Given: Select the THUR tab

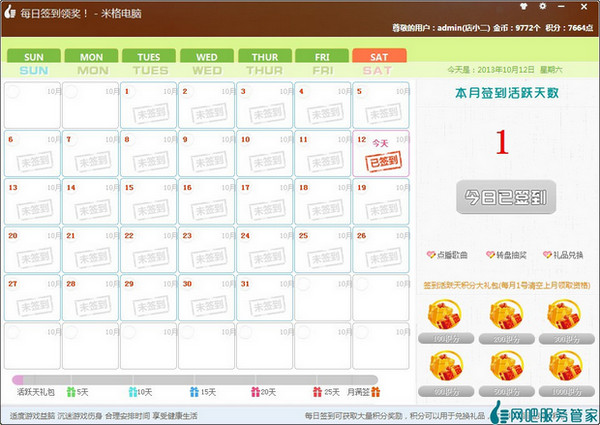Looking at the screenshot, I should coord(265,56).
